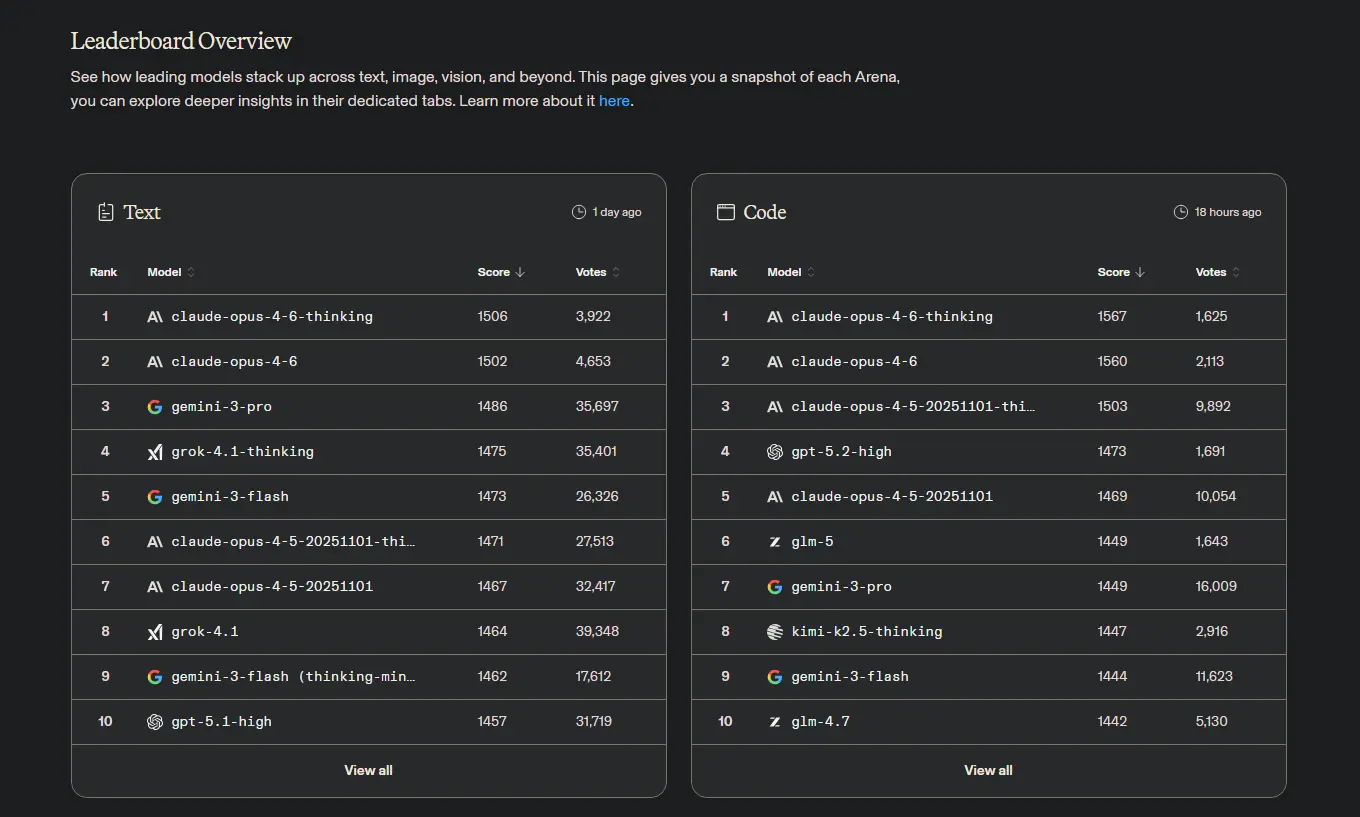This screenshot has height=817, width=1360.
Task: Click the Kimi logo beside kimi-k2.5-thinking
Action: coord(775,632)
